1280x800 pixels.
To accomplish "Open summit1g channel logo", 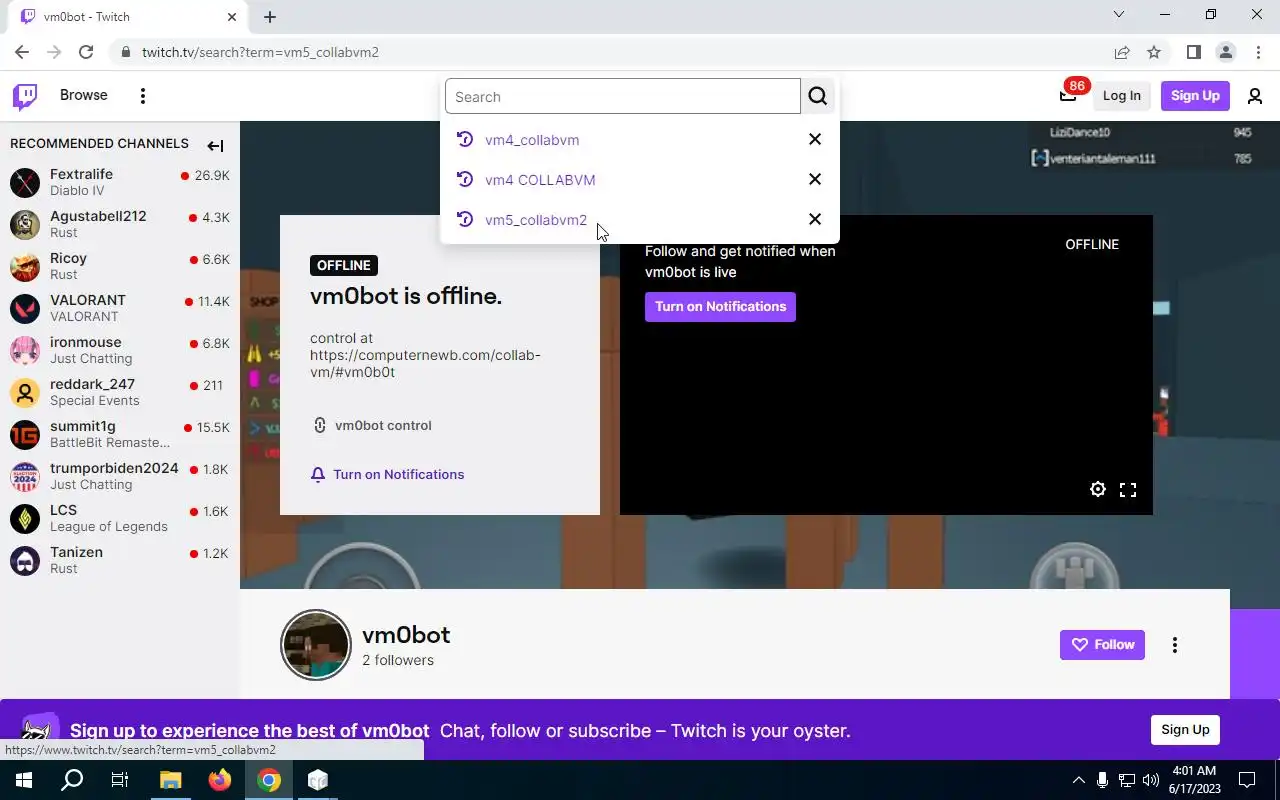I will click(x=25, y=434).
